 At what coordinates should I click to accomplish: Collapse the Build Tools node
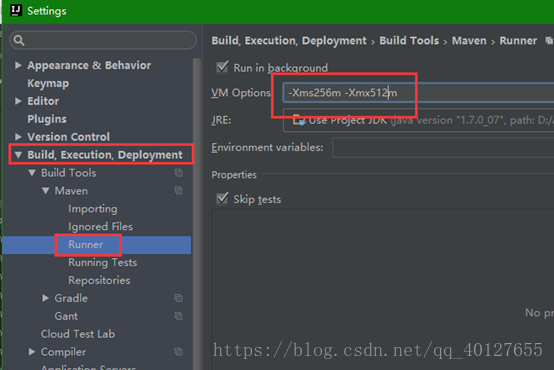click(x=32, y=173)
